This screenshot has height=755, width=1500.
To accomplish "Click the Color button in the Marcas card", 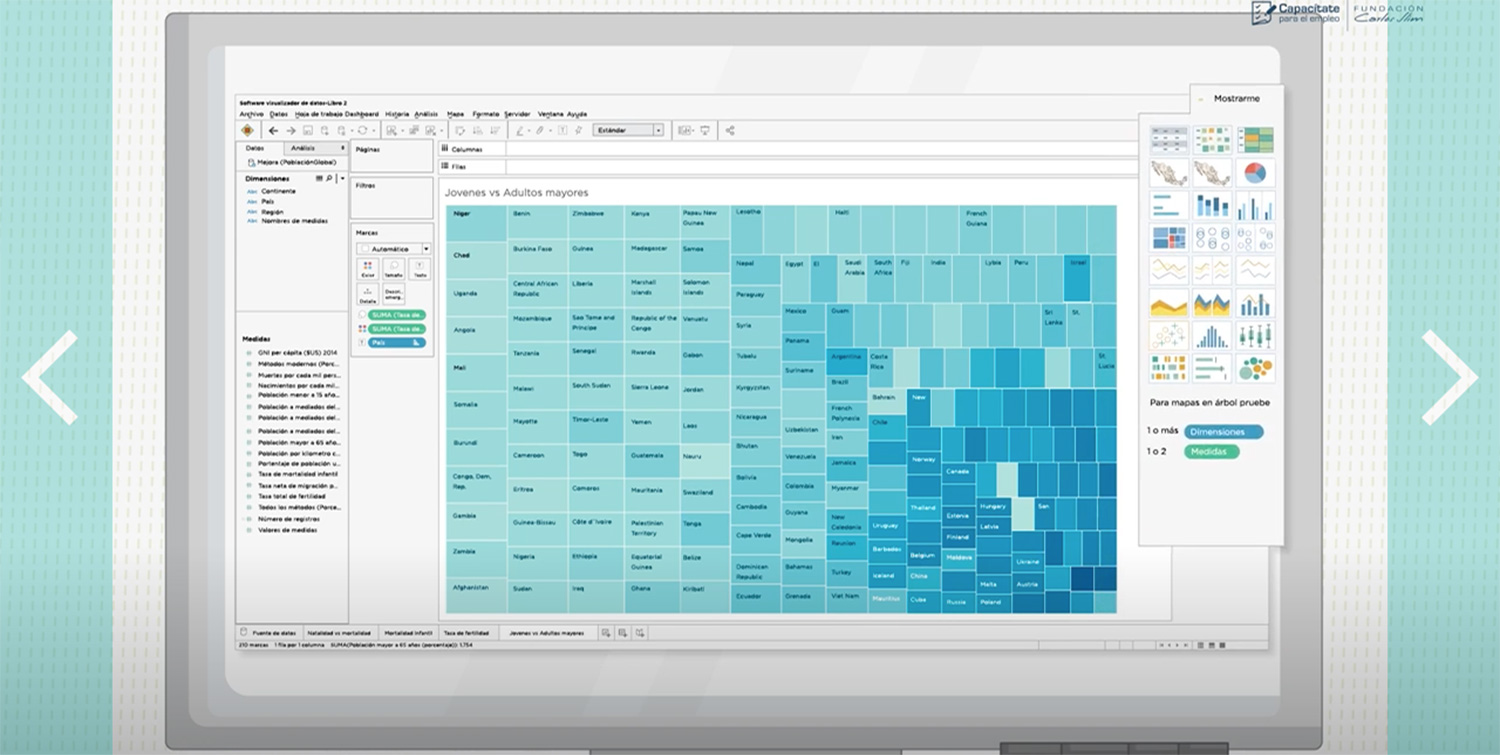I will pyautogui.click(x=368, y=269).
